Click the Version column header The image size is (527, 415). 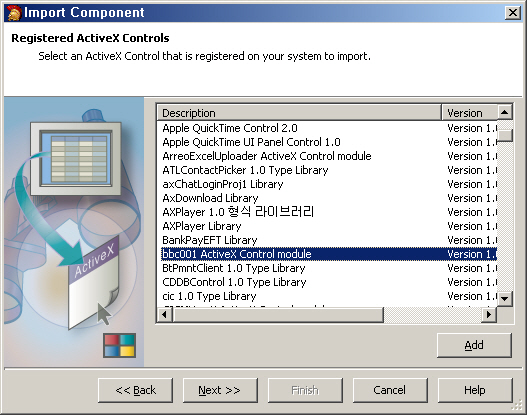point(469,113)
